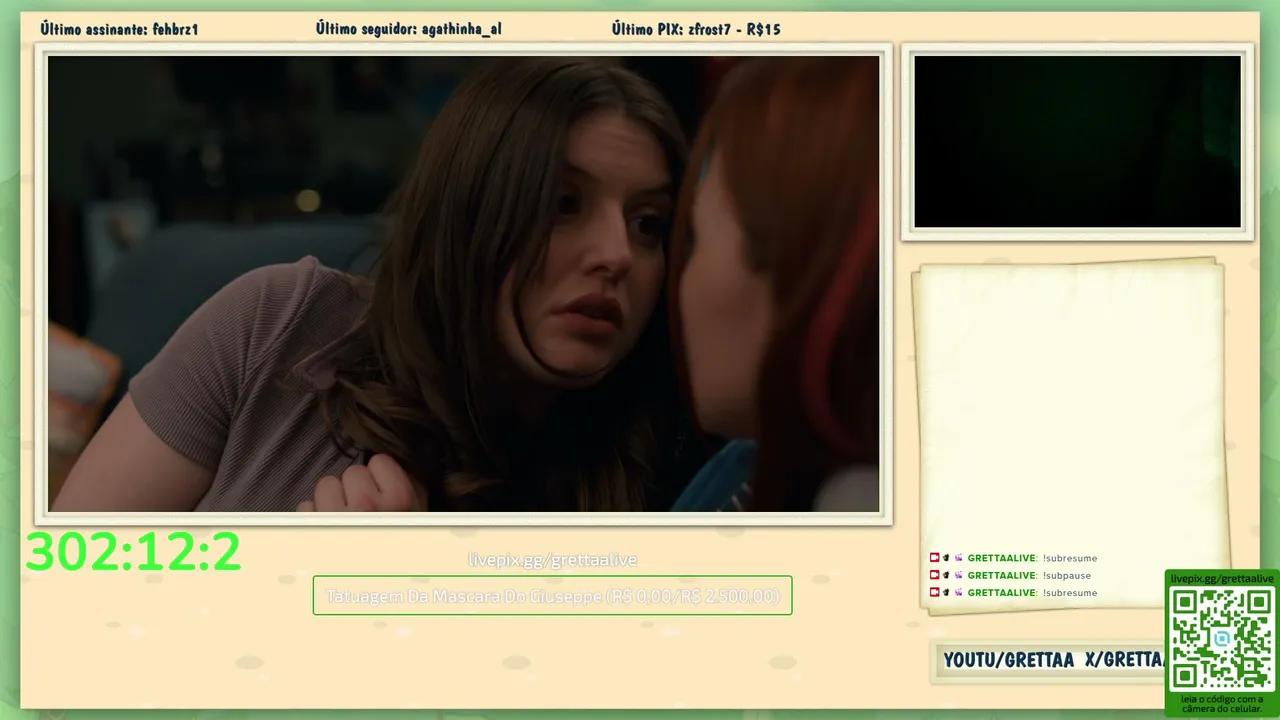This screenshot has height=720, width=1280.
Task: Click the YOUTU/GRETTAA social label
Action: 1009,660
